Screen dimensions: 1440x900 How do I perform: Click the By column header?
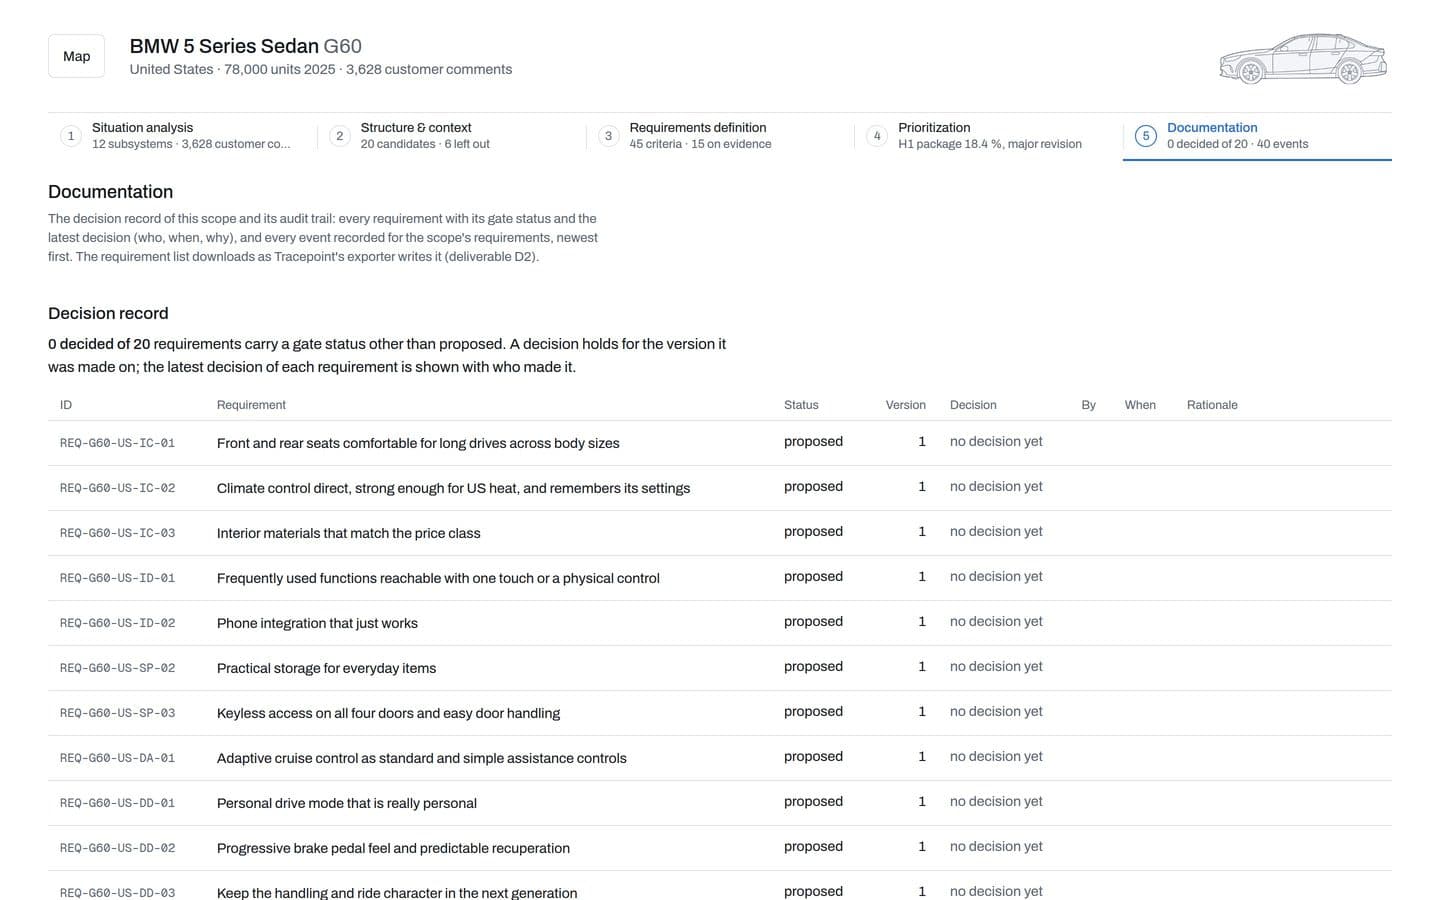1089,405
